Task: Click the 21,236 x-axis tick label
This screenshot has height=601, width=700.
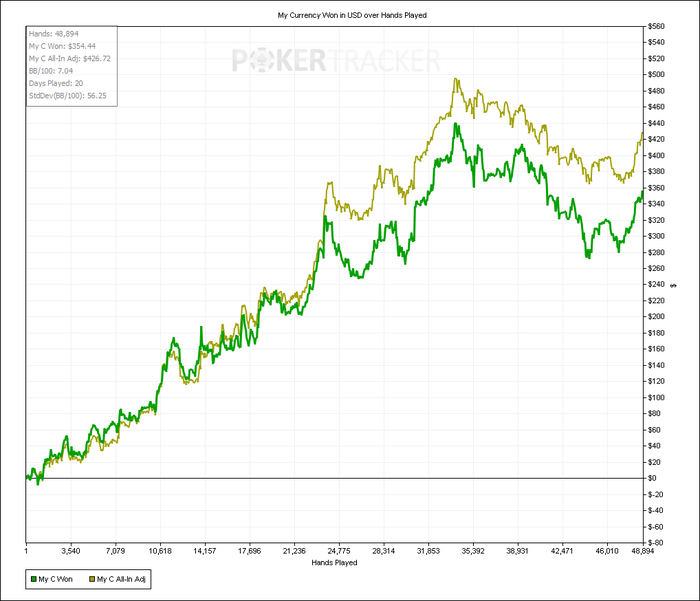Action: tap(294, 551)
